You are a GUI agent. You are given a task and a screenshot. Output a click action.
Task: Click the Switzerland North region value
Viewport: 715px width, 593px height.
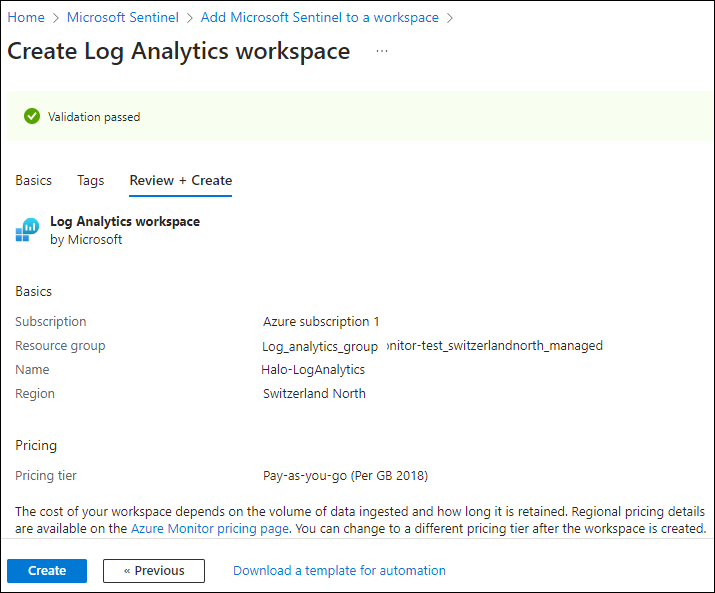pos(314,394)
